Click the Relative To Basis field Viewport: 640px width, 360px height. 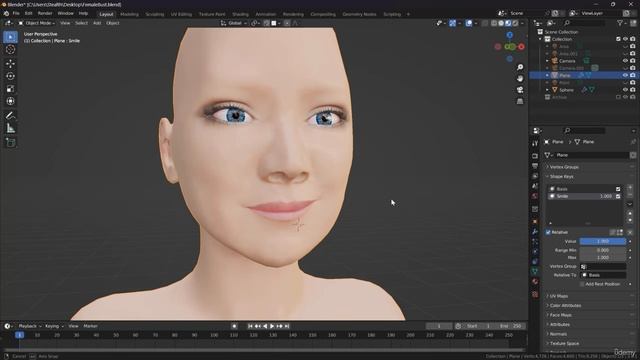pyautogui.click(x=603, y=275)
